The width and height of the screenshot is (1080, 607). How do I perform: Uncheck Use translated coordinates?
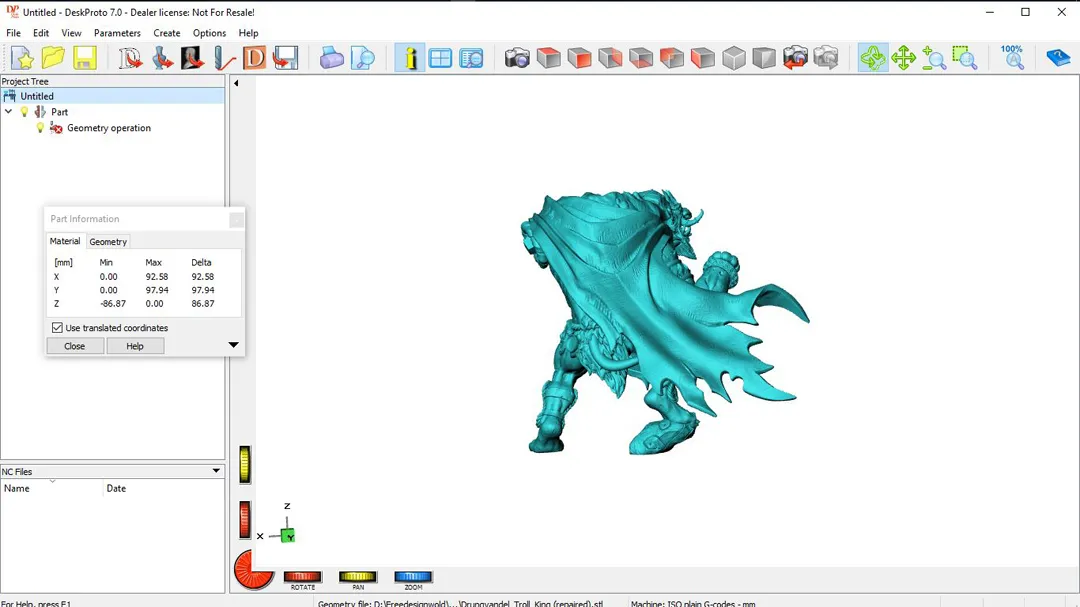click(x=57, y=328)
